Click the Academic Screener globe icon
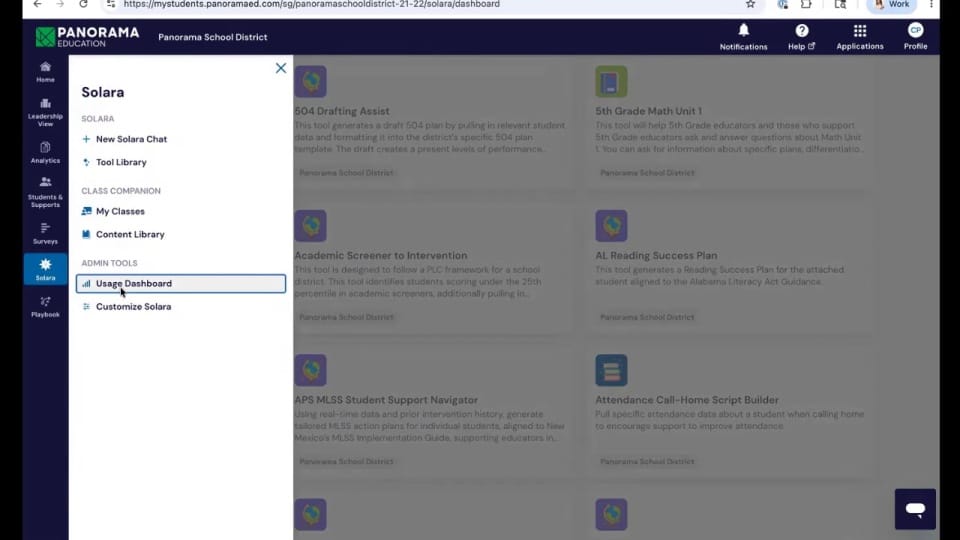The width and height of the screenshot is (960, 540). pyautogui.click(x=310, y=226)
